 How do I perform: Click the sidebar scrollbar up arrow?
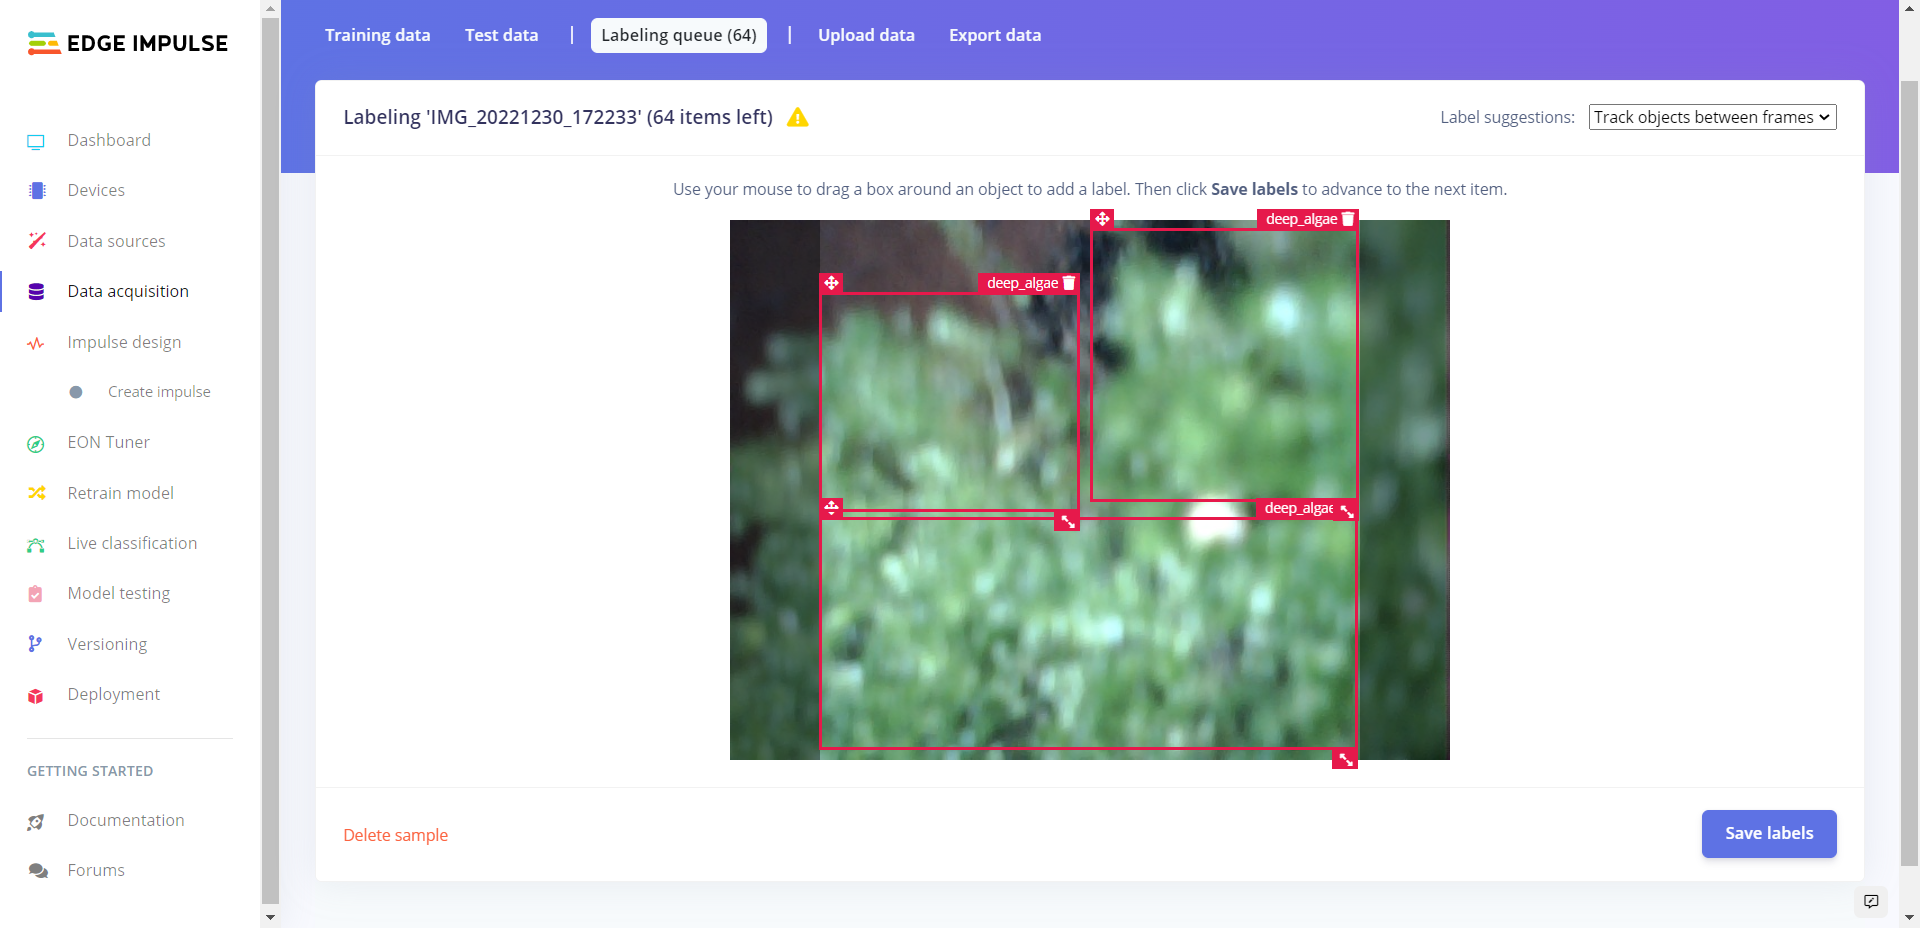pos(270,8)
